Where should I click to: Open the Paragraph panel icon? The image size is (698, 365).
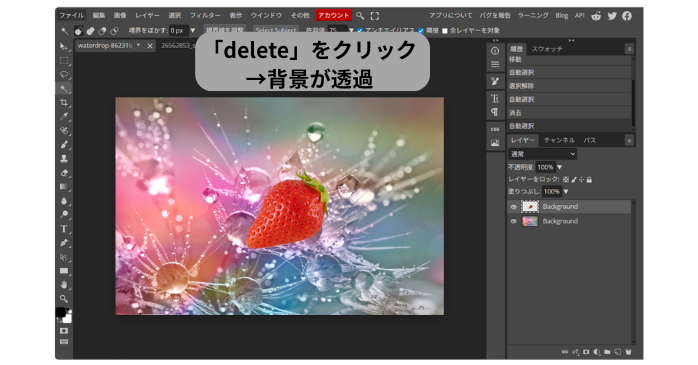tap(495, 112)
